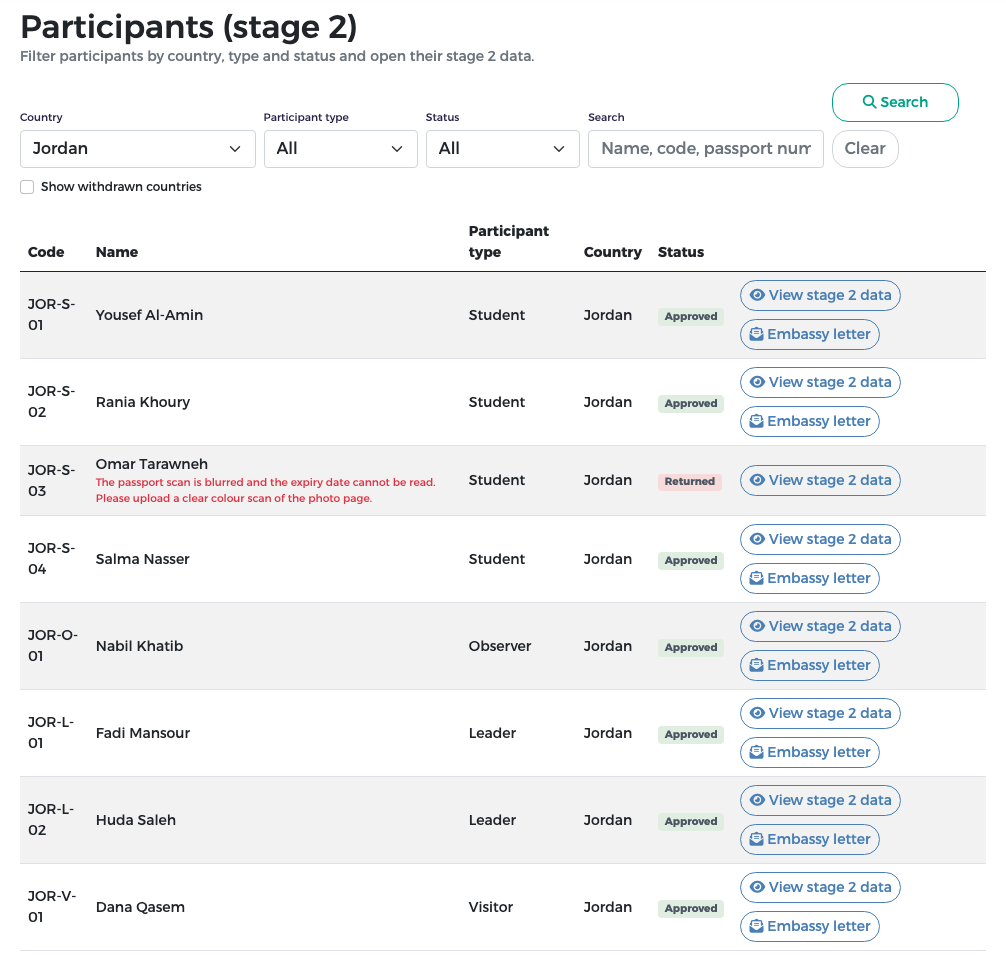Click the name Rania Khoury
The image size is (1006, 975).
coord(143,402)
